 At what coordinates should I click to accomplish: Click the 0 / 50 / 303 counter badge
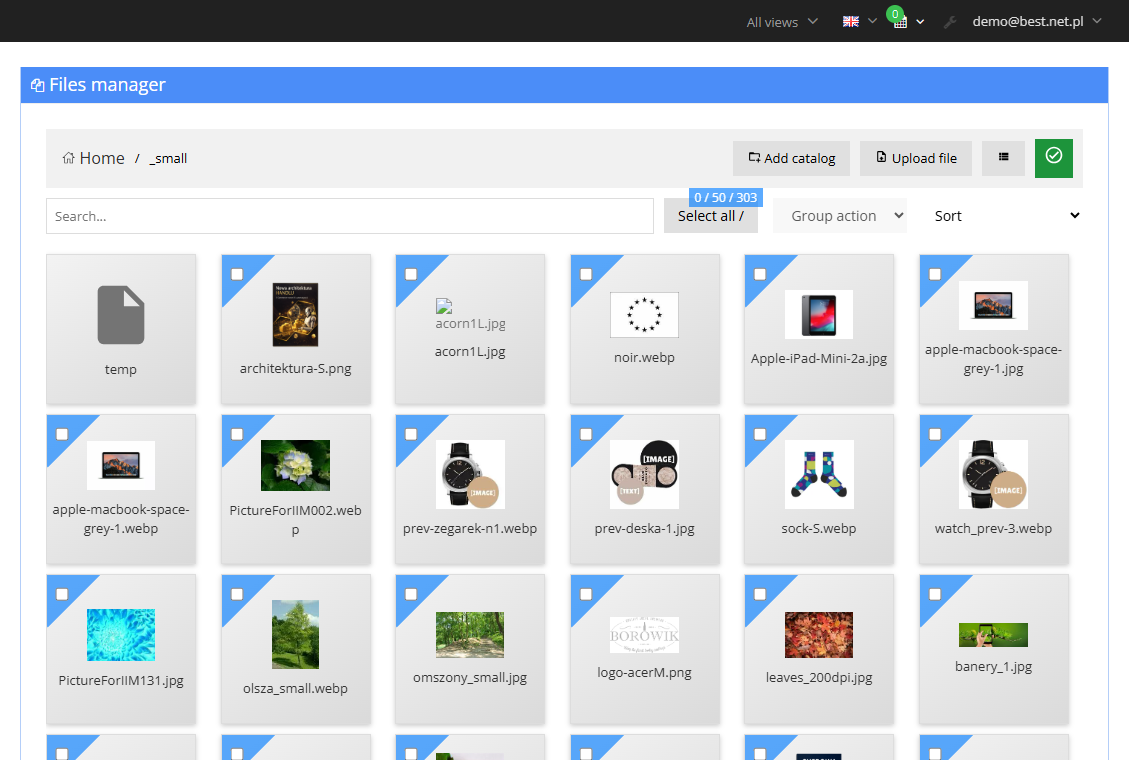tap(726, 197)
